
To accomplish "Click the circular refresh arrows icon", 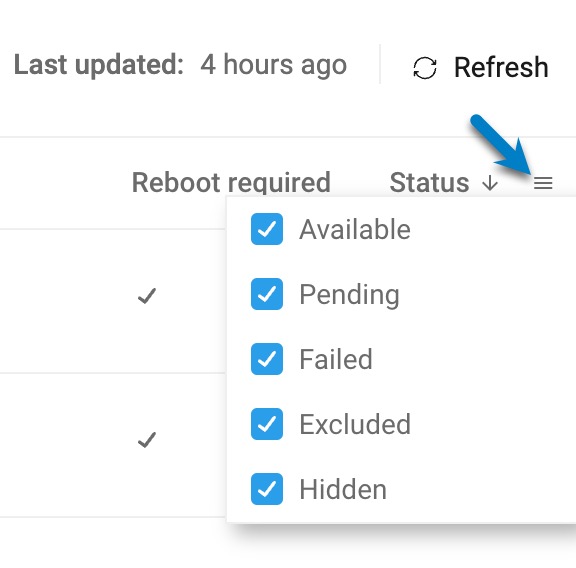I will tap(425, 68).
